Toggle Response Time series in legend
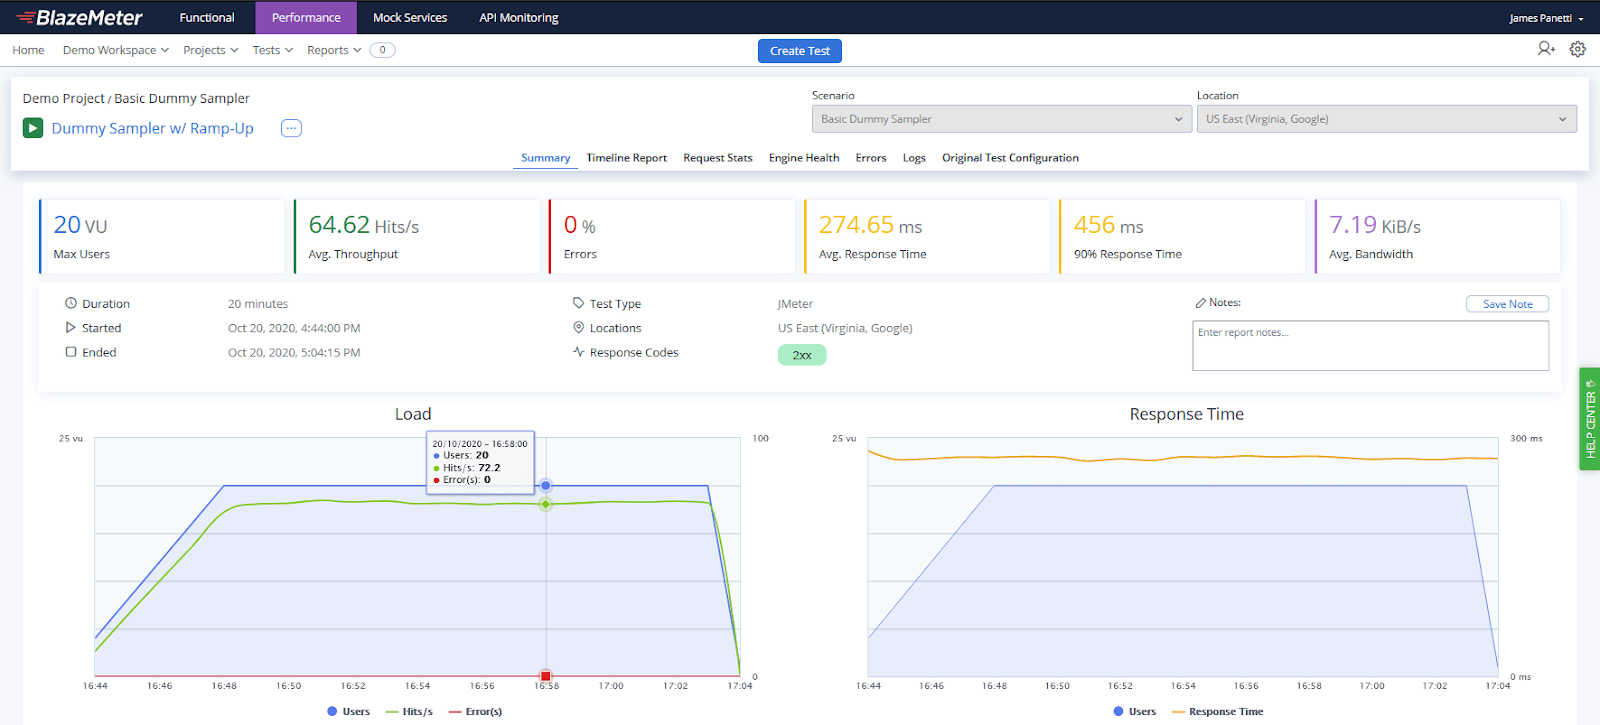This screenshot has width=1600, height=725. 1217,711
